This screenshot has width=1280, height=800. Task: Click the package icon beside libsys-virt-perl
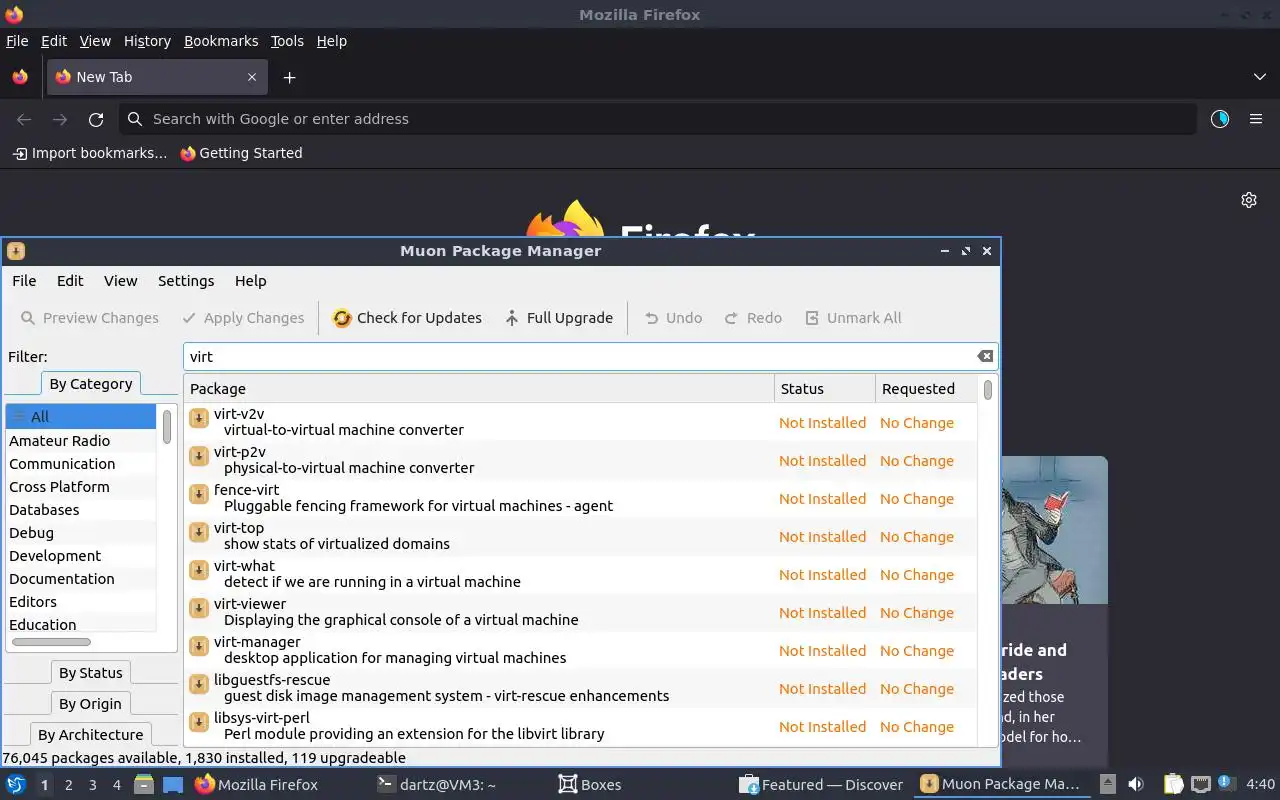199,722
